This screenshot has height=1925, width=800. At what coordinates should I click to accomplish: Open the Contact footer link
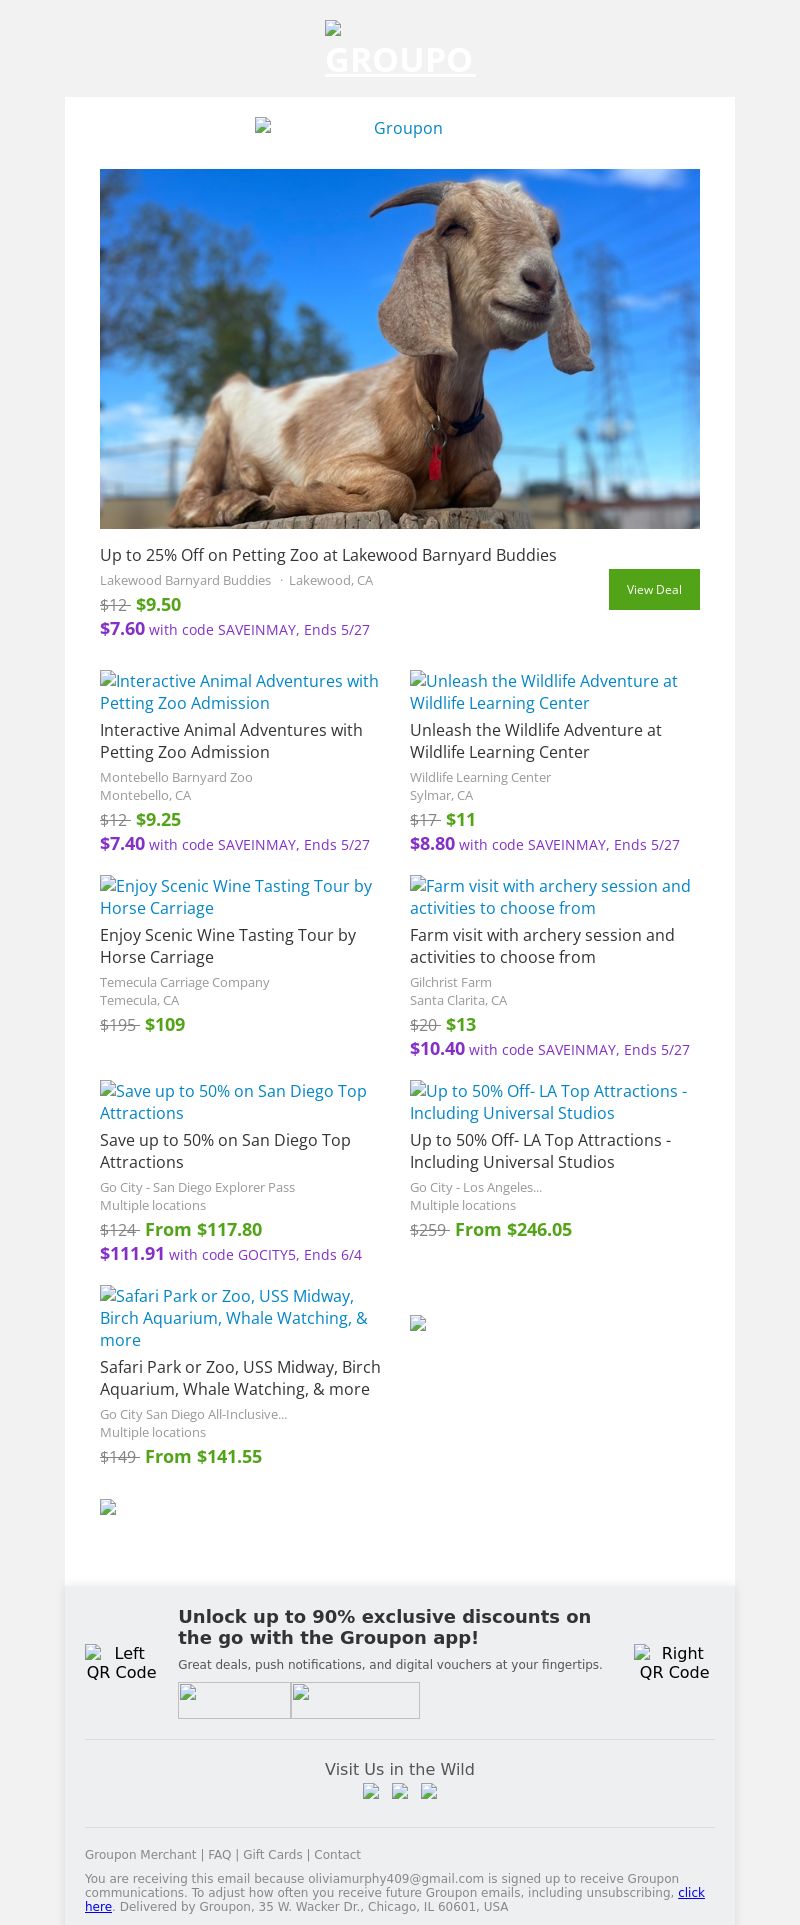(337, 1854)
